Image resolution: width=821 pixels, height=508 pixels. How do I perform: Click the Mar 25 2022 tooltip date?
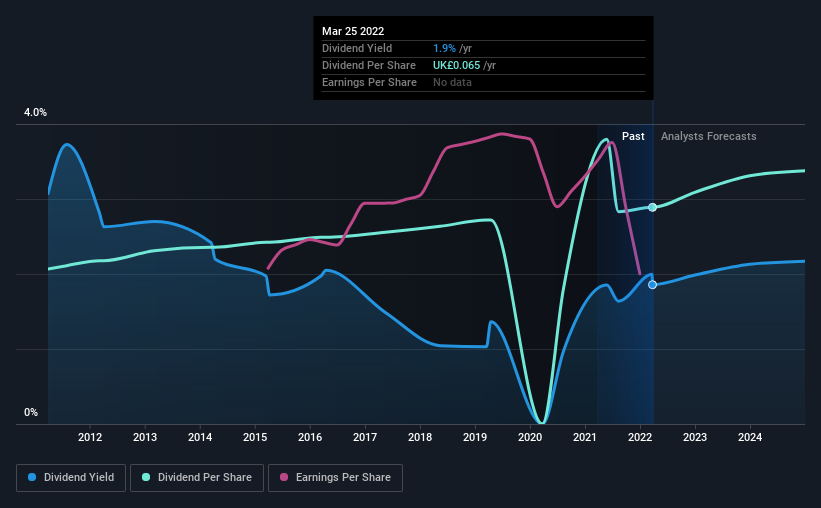(x=353, y=31)
